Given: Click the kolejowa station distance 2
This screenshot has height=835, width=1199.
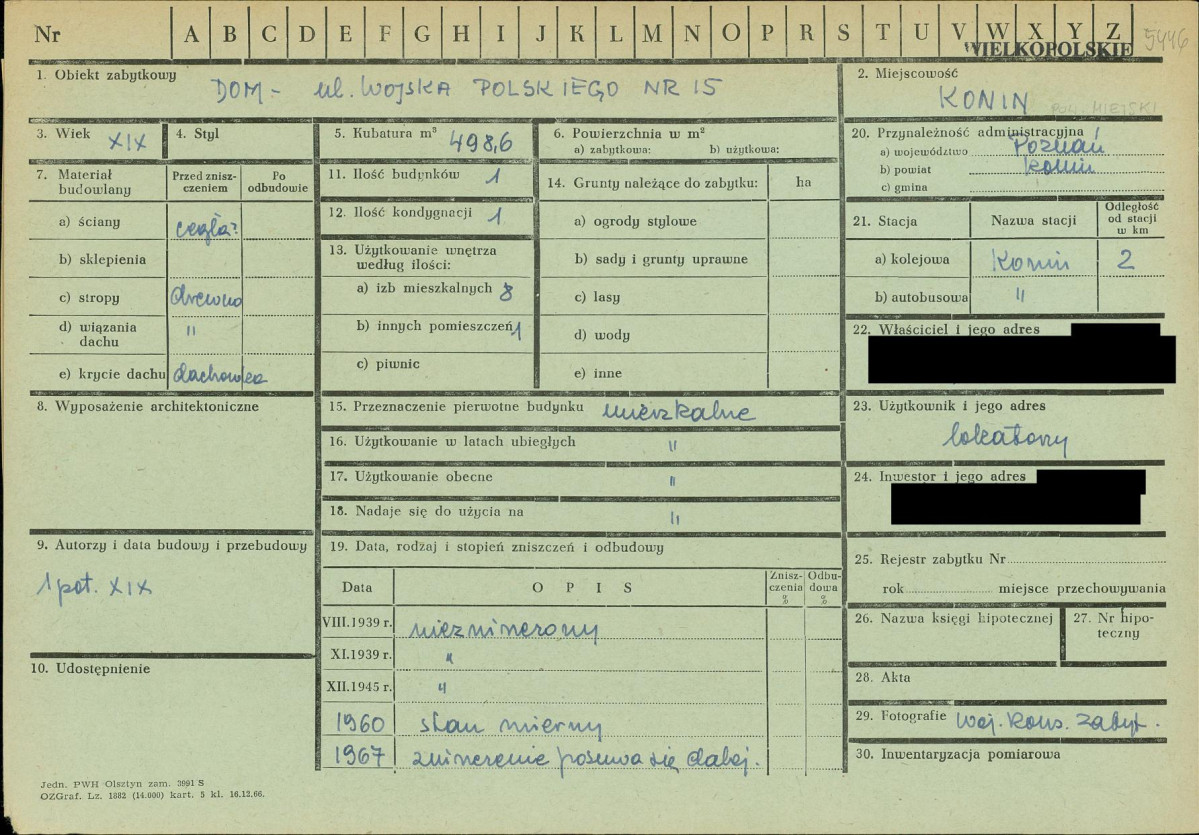Looking at the screenshot, I should tap(1125, 260).
